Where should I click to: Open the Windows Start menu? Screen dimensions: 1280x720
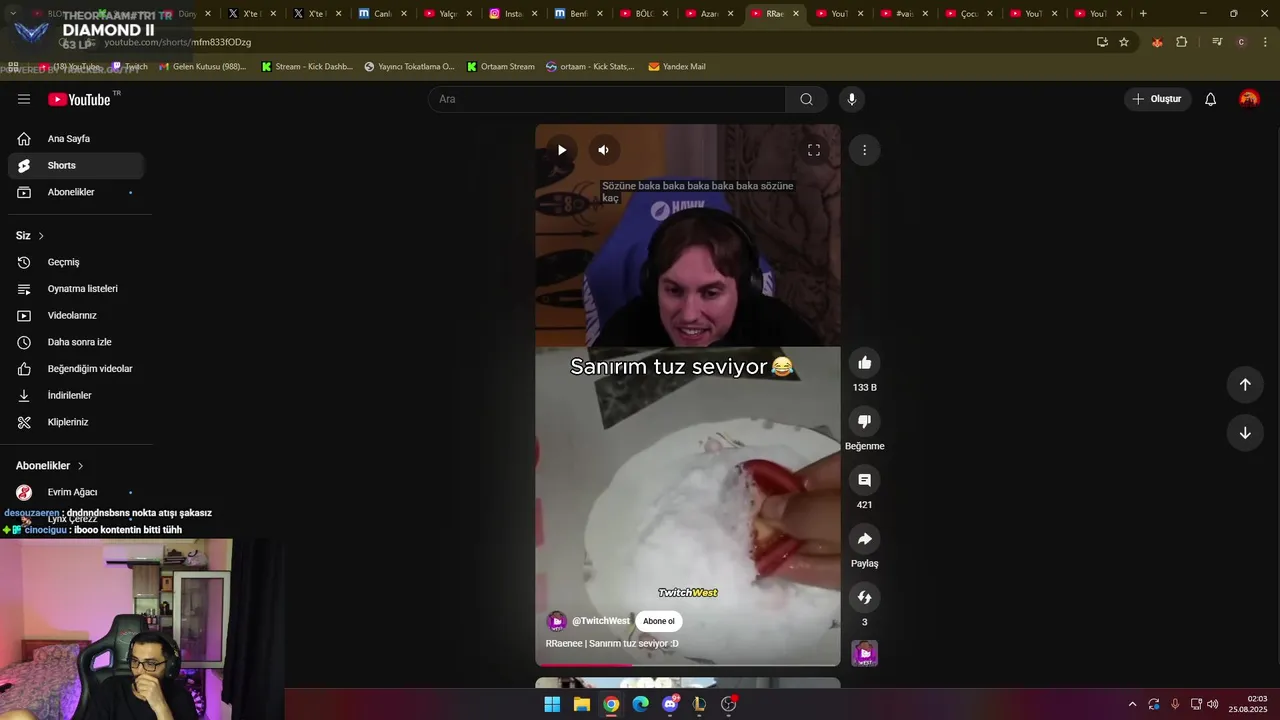(x=552, y=704)
